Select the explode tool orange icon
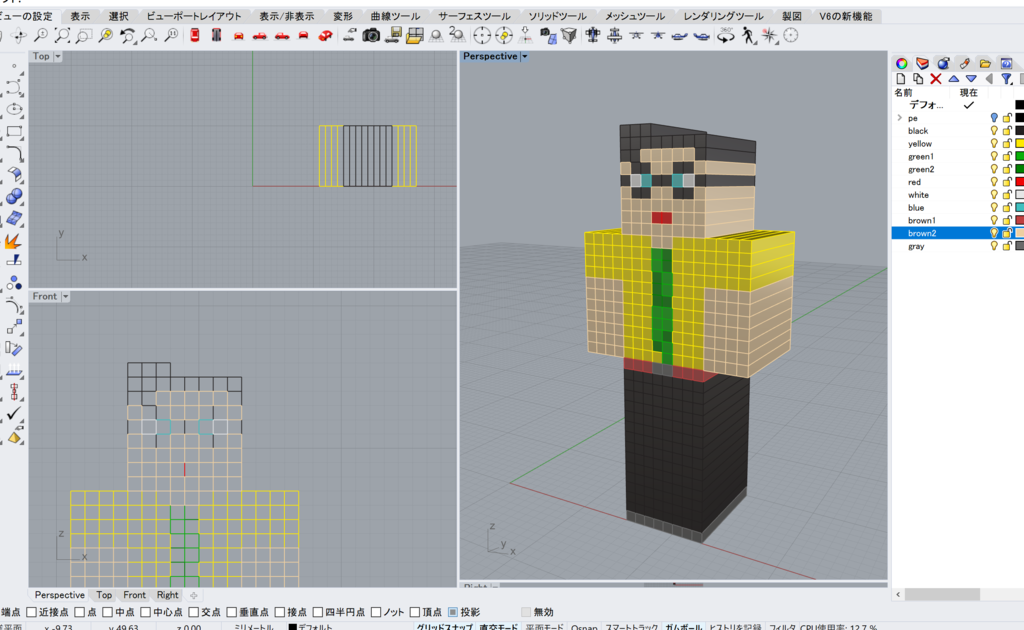The width and height of the screenshot is (1024, 630). pos(13,242)
